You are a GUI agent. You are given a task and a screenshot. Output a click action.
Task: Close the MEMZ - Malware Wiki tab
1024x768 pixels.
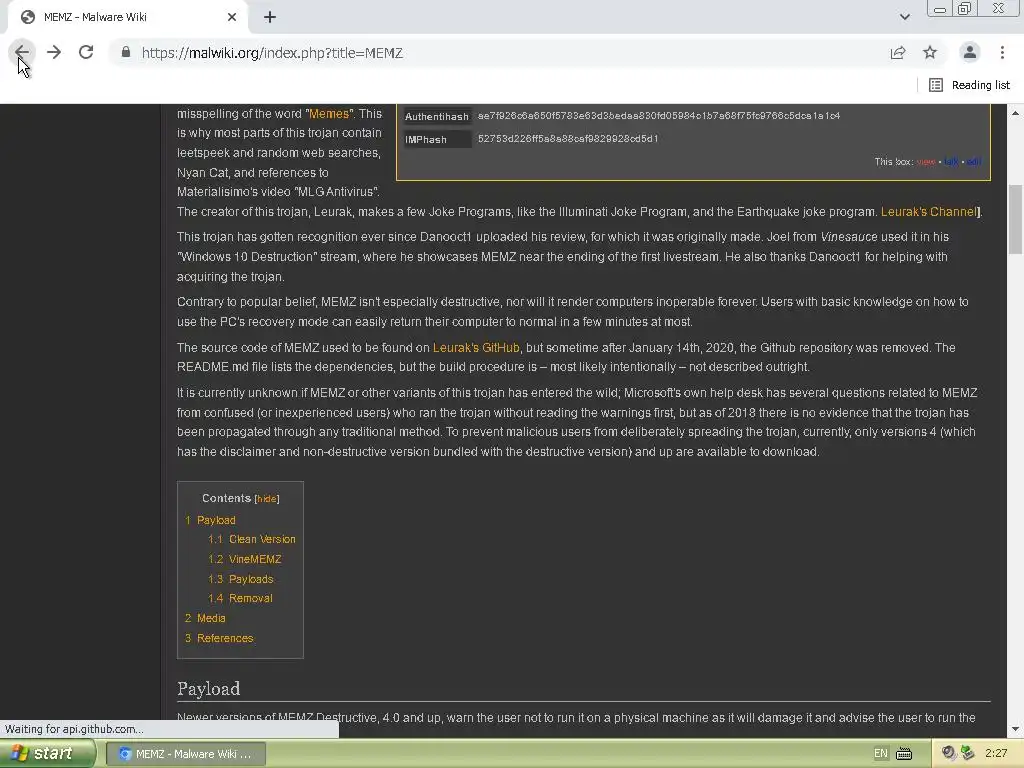(x=232, y=17)
